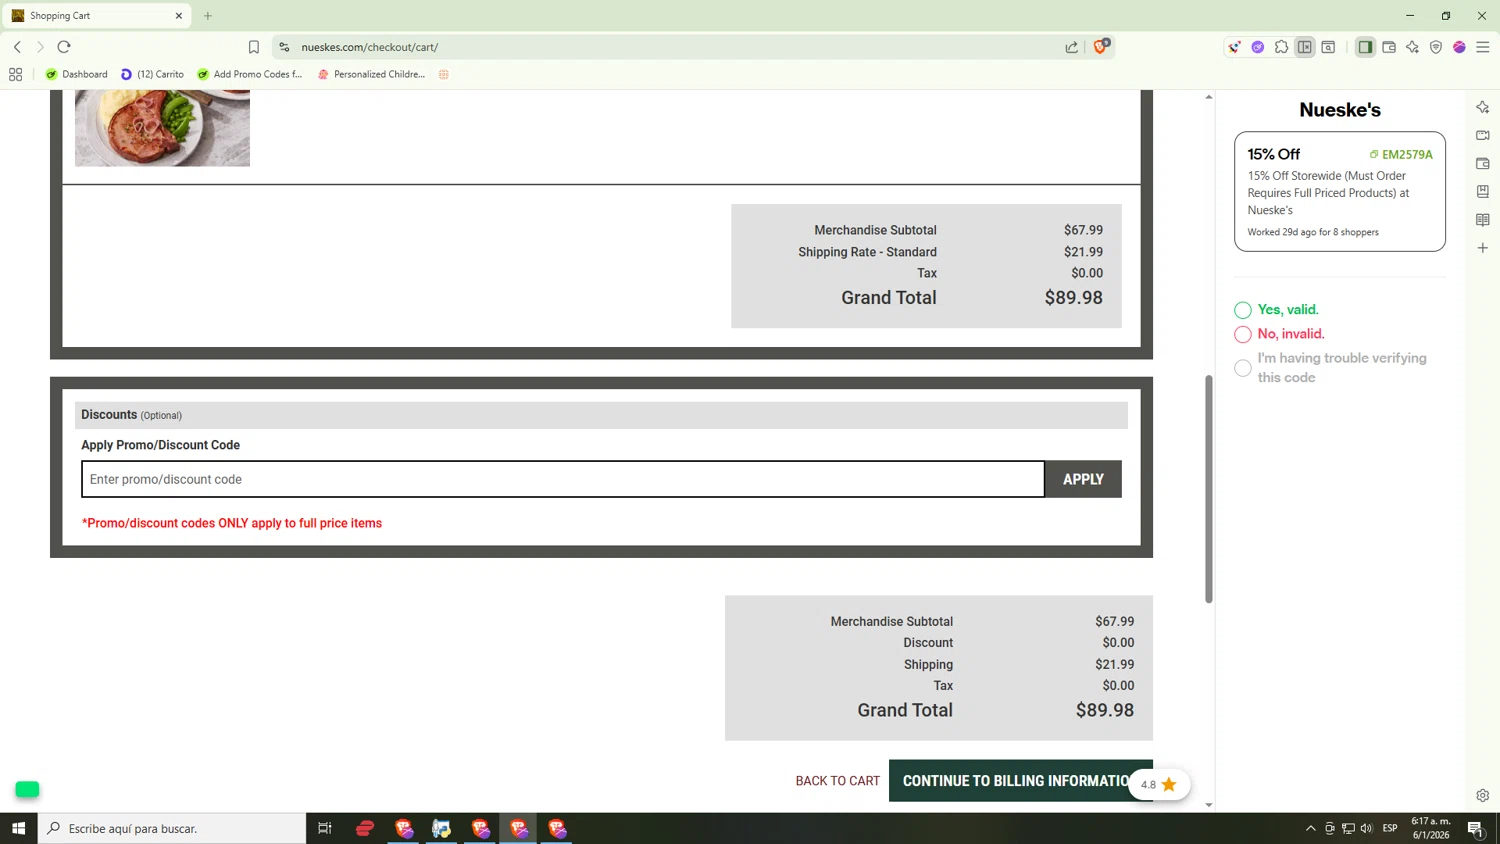Open the reading list icon in sidebar
The width and height of the screenshot is (1500, 844).
click(x=1483, y=219)
